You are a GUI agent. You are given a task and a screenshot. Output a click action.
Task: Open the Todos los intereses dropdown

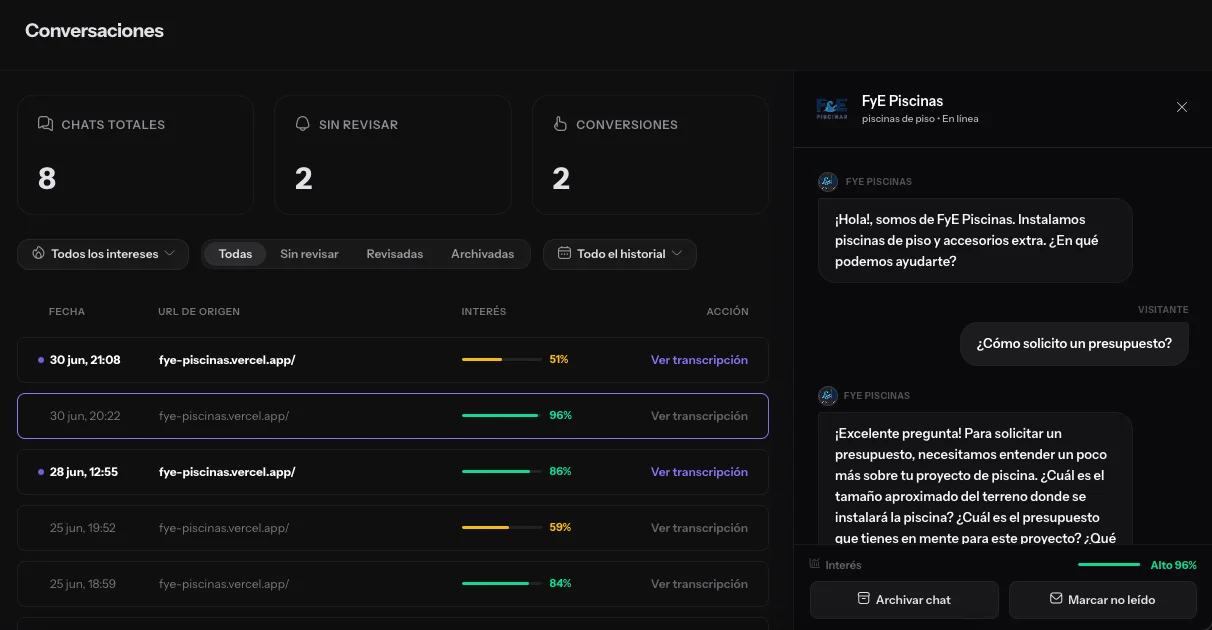coord(103,254)
